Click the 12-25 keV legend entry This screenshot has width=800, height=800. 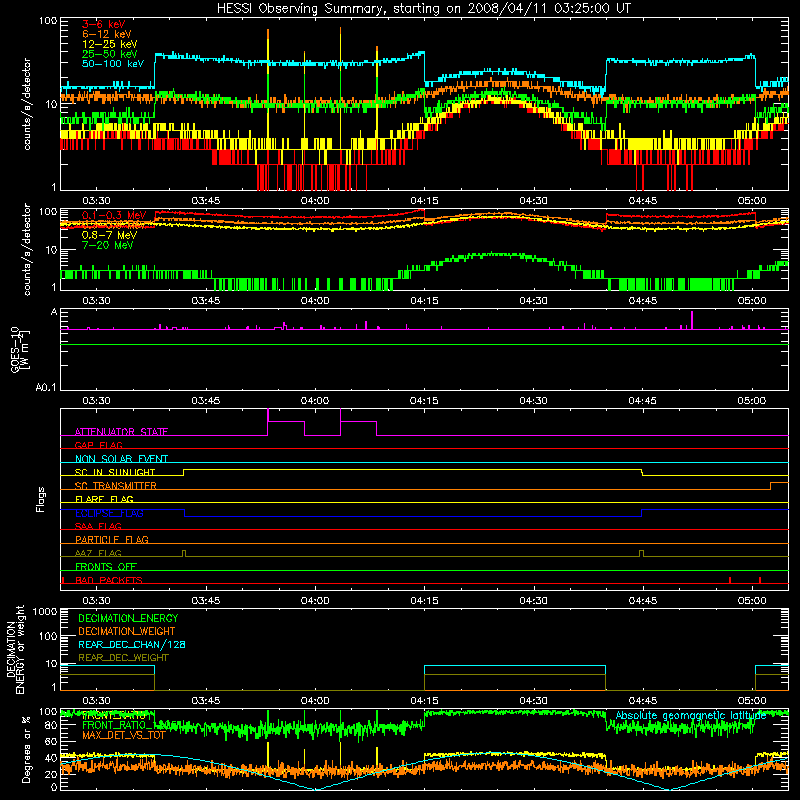[109, 44]
